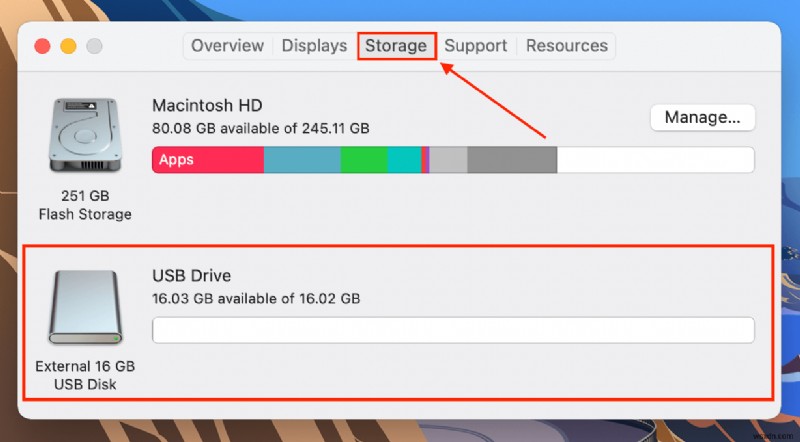Click the Macintosh HD name label
800x442 pixels.
tap(207, 105)
